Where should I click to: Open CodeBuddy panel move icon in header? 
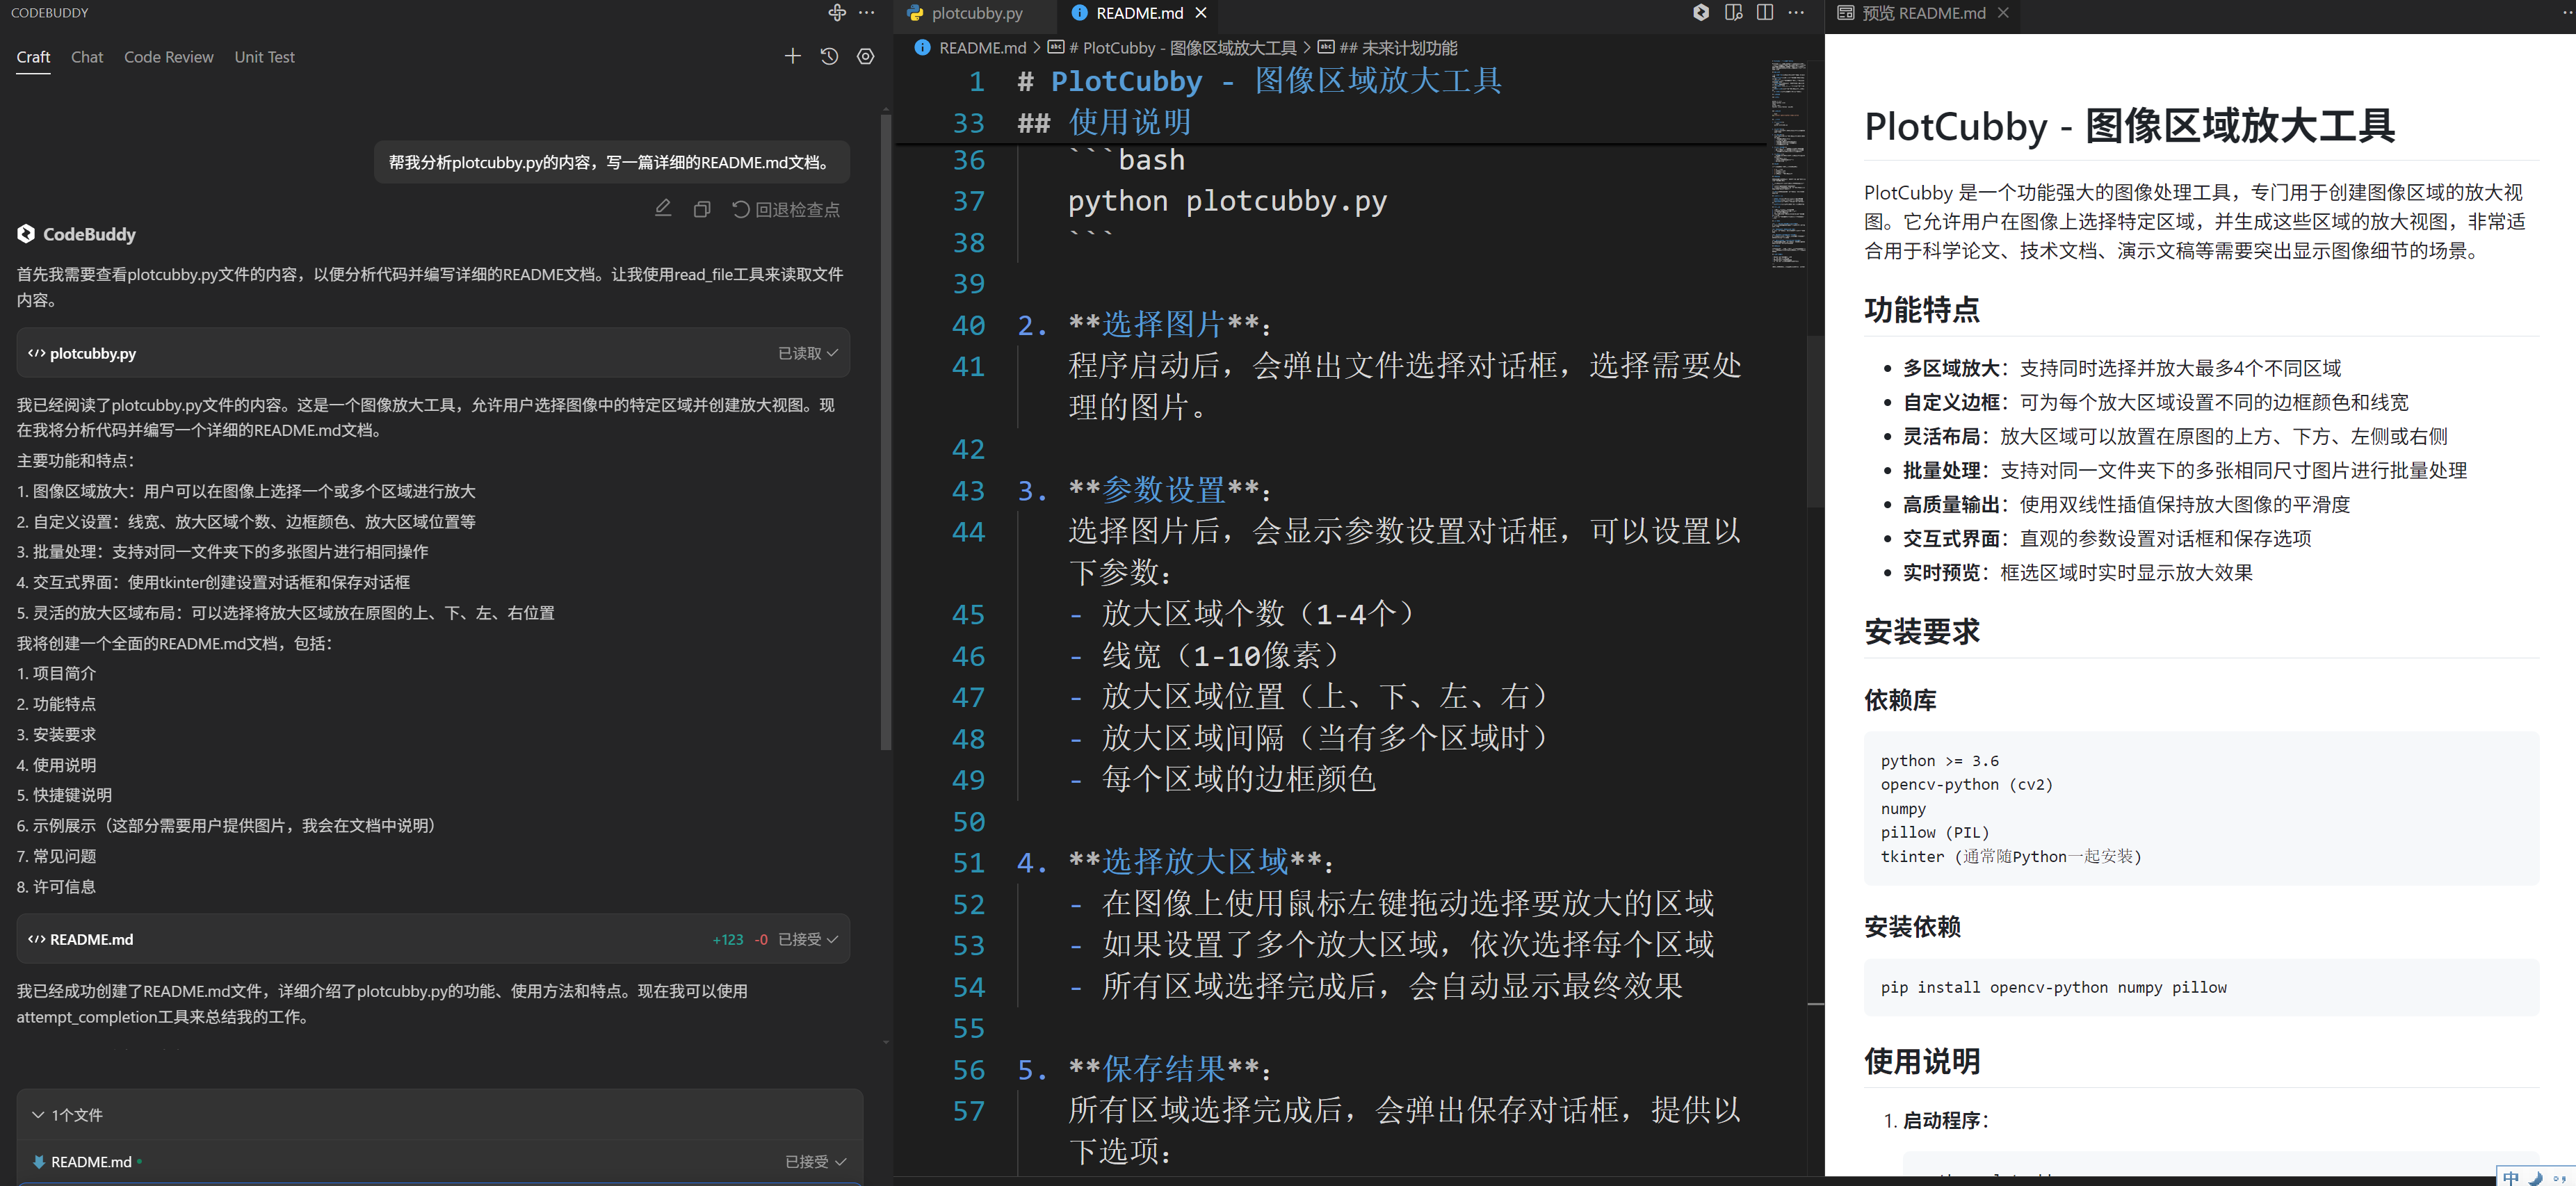[x=837, y=13]
